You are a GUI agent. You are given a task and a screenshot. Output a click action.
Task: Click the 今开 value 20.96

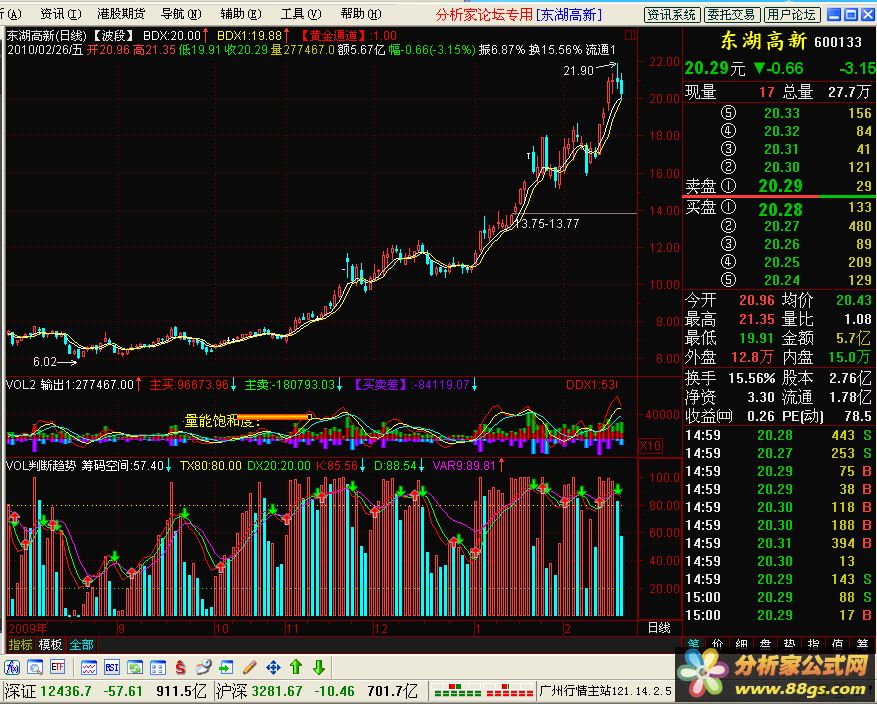point(757,300)
